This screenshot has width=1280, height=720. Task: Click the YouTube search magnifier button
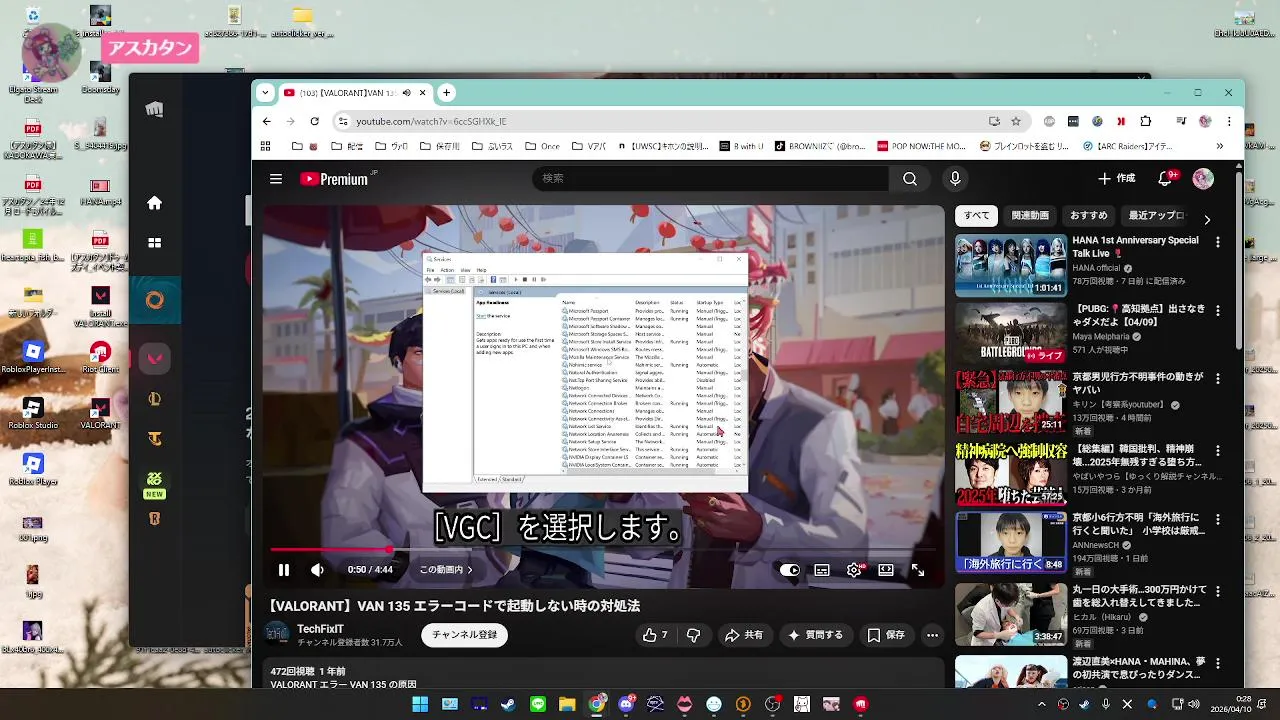[x=910, y=179]
